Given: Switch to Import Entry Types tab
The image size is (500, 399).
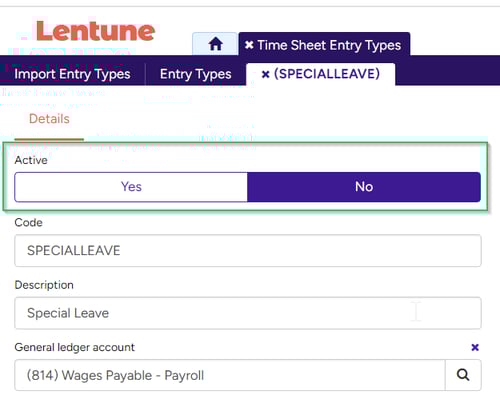Looking at the screenshot, I should [x=72, y=74].
